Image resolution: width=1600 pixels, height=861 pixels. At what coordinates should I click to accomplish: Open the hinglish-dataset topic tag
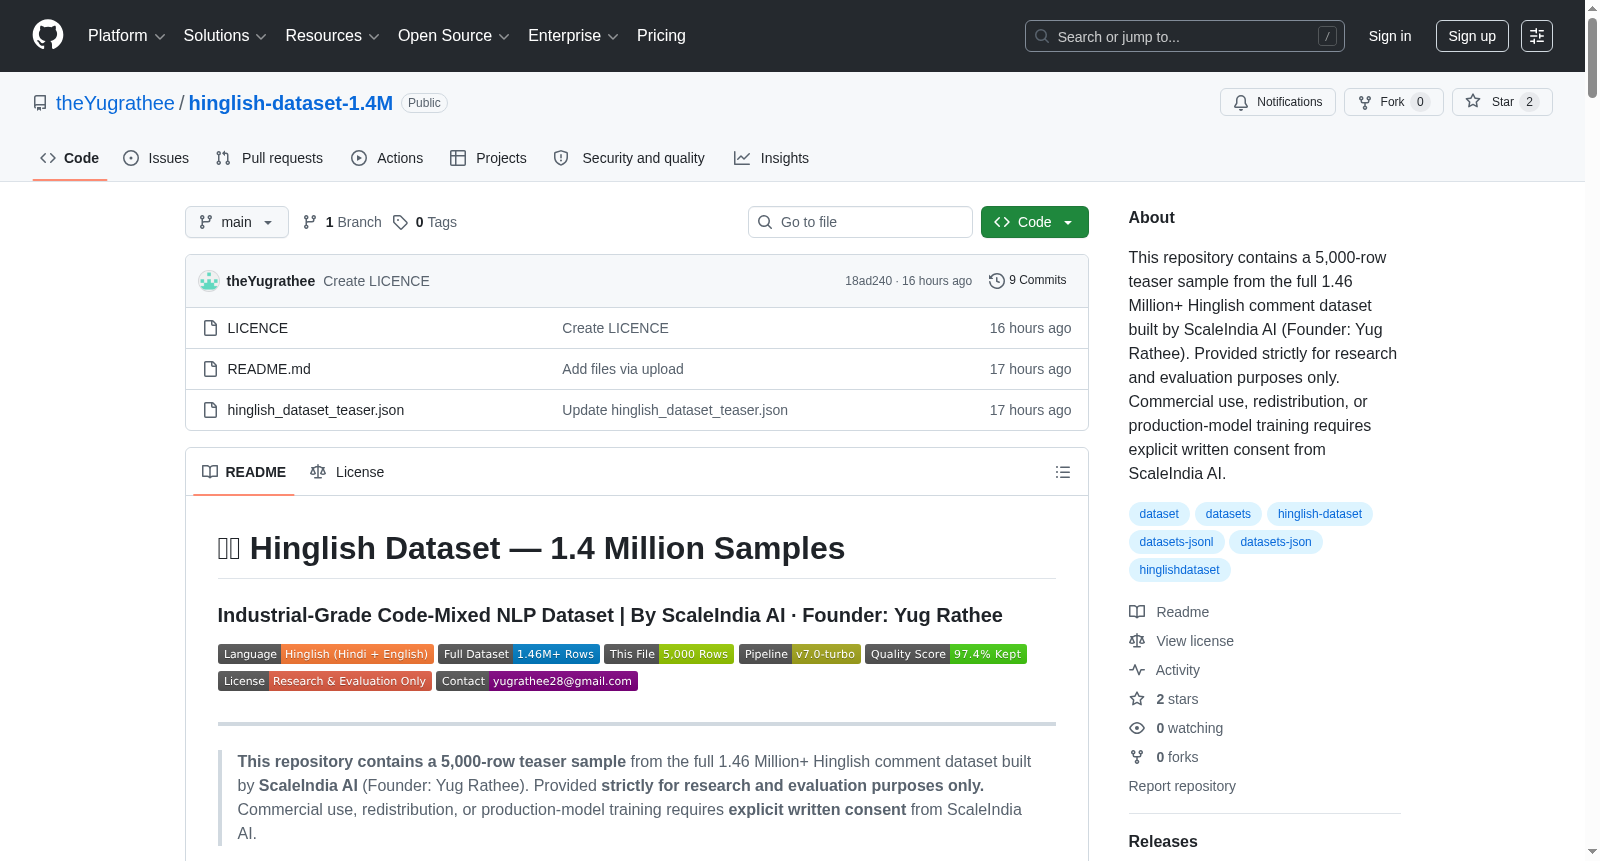click(1320, 514)
